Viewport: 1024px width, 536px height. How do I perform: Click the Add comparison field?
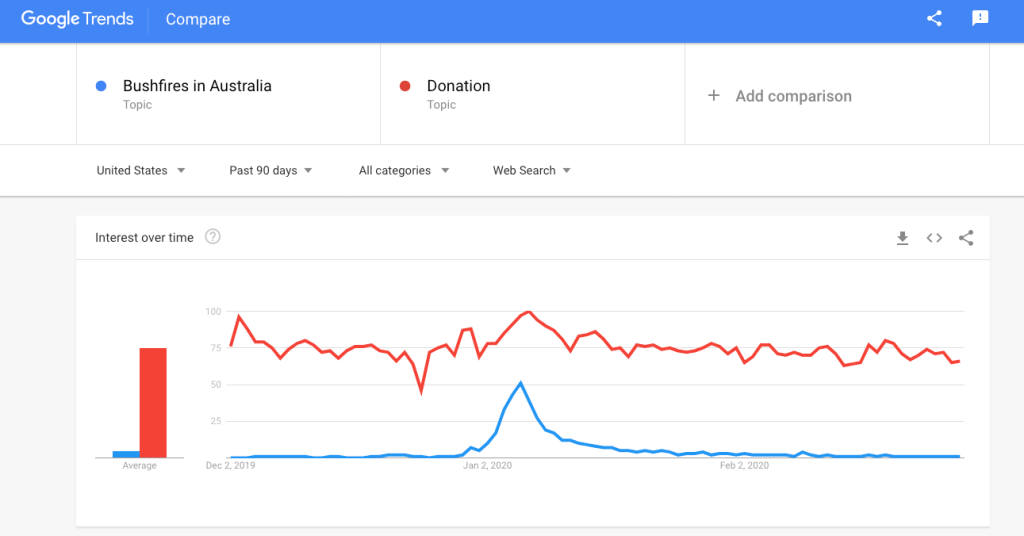(793, 96)
